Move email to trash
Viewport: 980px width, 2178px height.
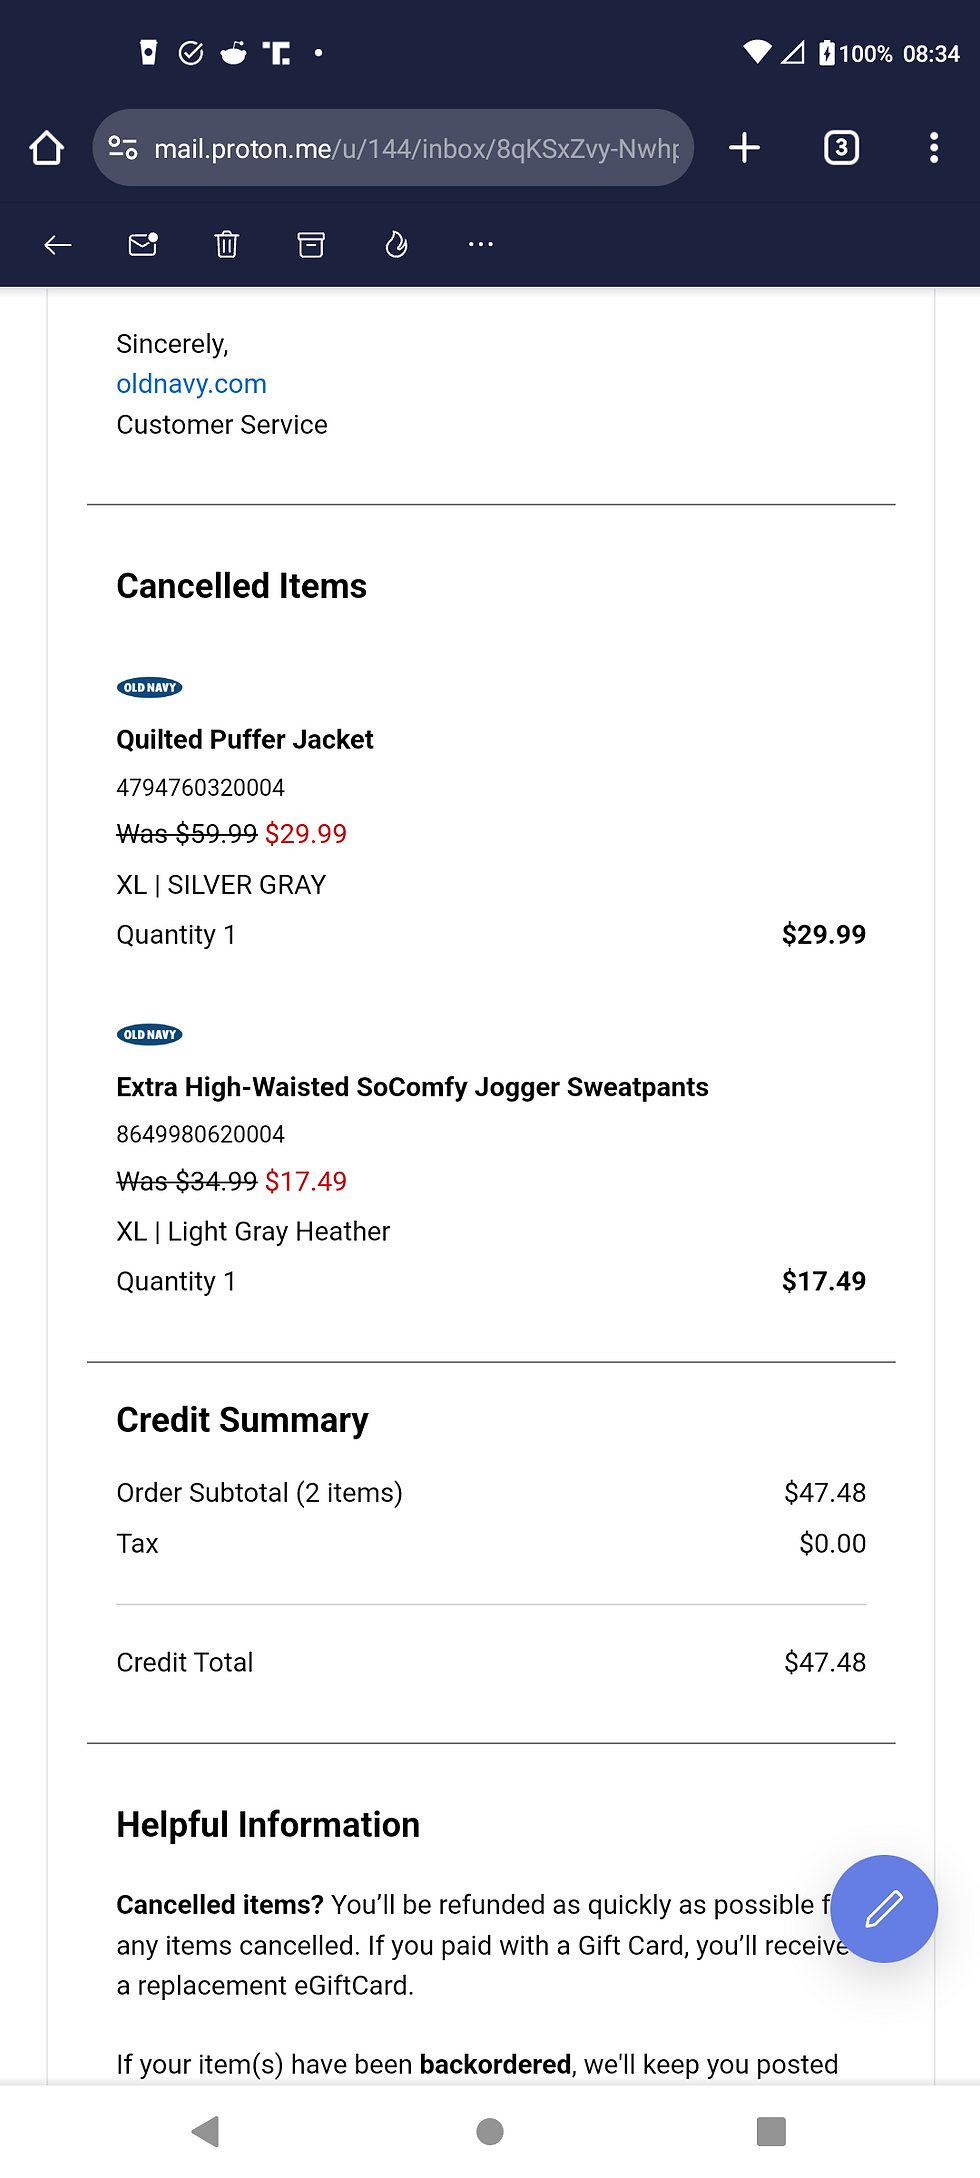coord(227,245)
